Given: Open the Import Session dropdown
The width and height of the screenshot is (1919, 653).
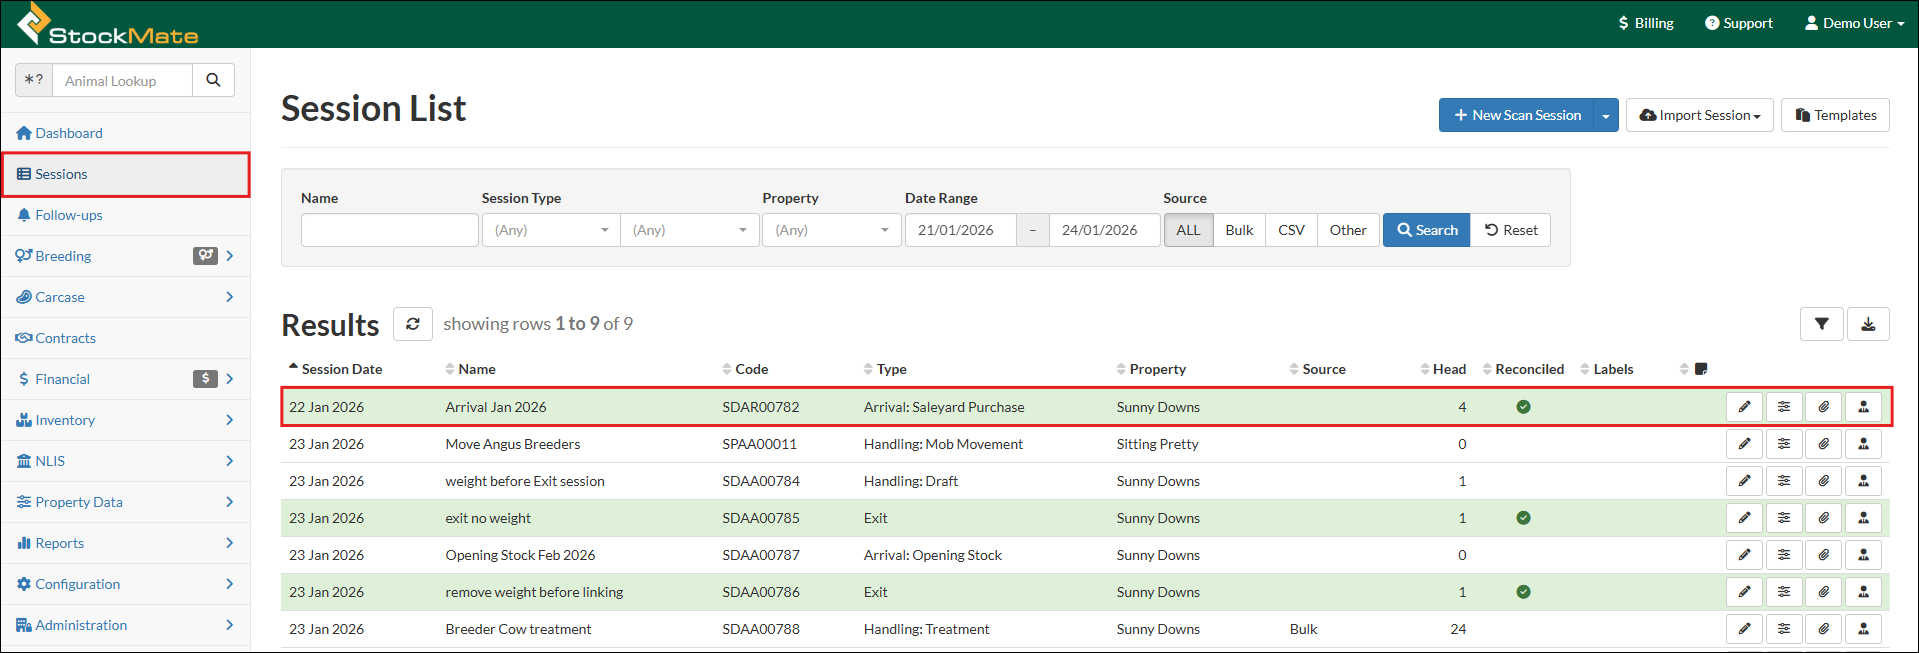Looking at the screenshot, I should point(1699,115).
